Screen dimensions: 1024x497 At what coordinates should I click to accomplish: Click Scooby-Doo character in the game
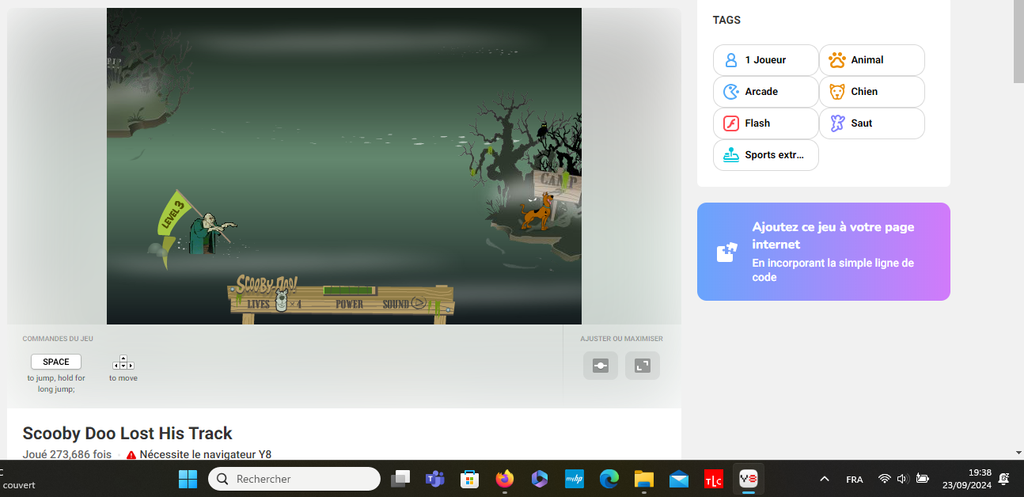click(x=536, y=213)
